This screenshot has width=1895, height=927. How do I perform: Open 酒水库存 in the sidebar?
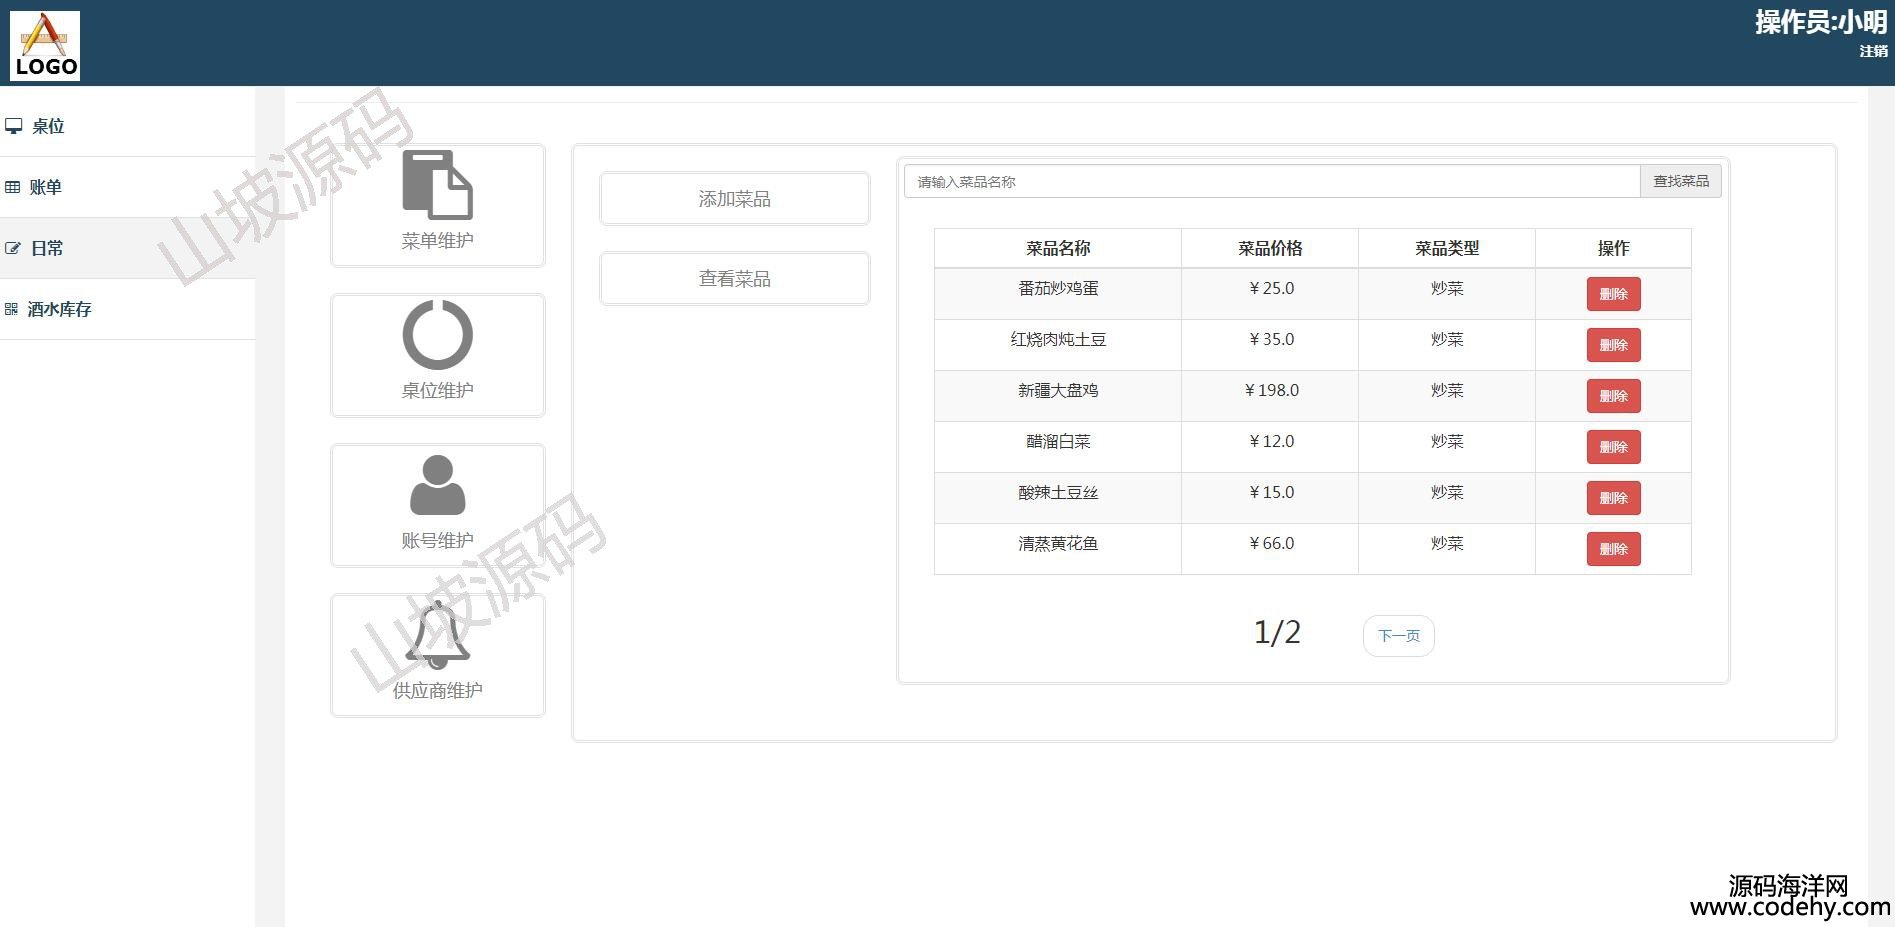click(x=127, y=309)
